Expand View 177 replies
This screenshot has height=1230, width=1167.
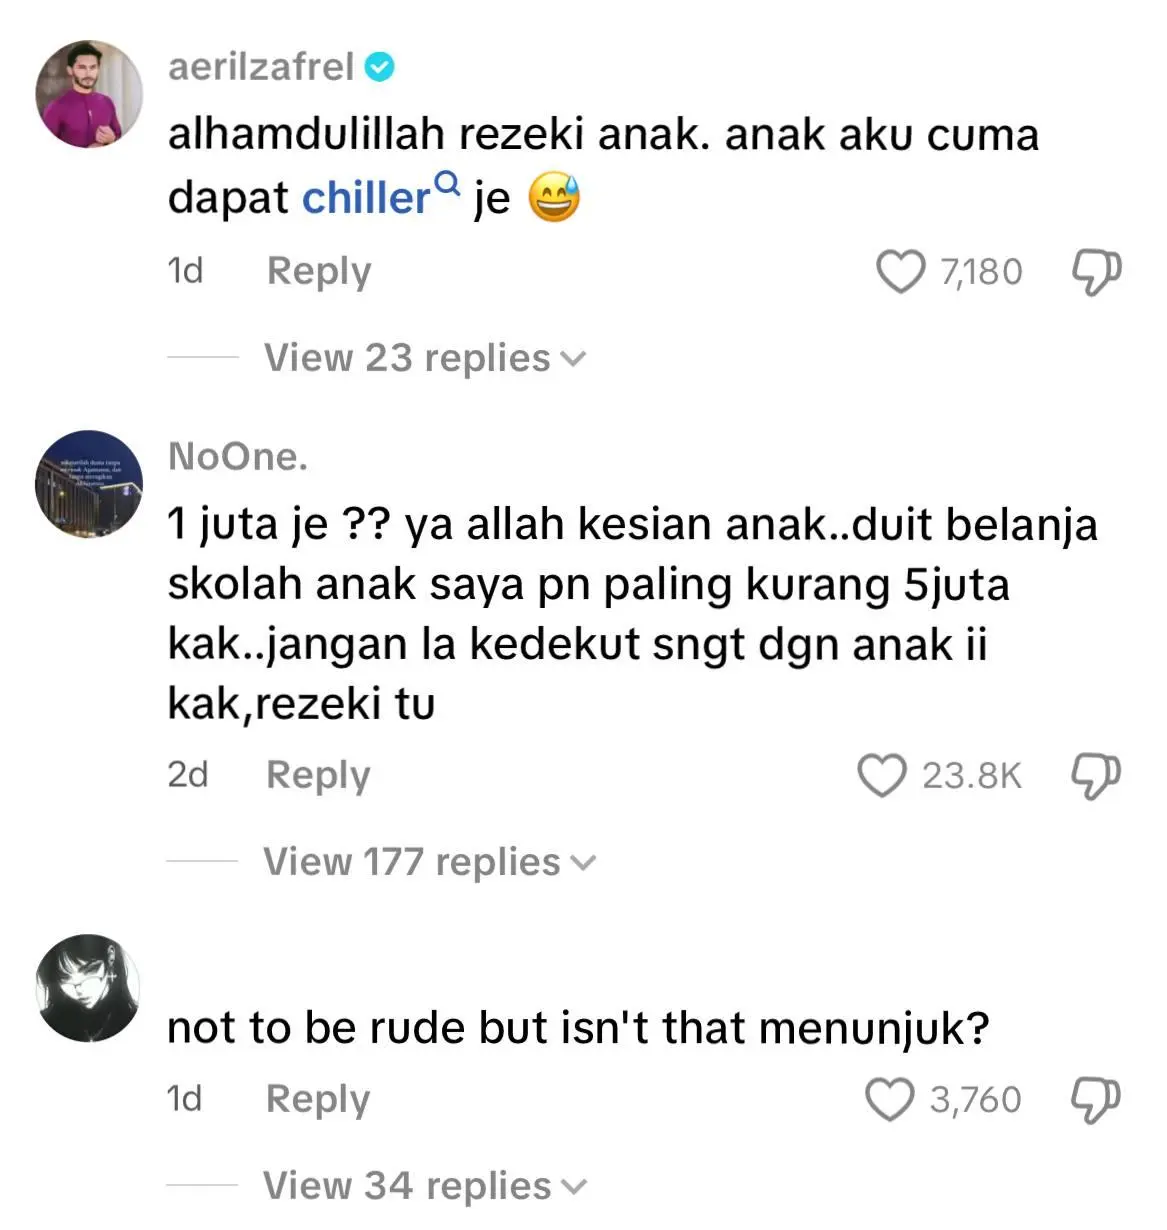point(429,862)
